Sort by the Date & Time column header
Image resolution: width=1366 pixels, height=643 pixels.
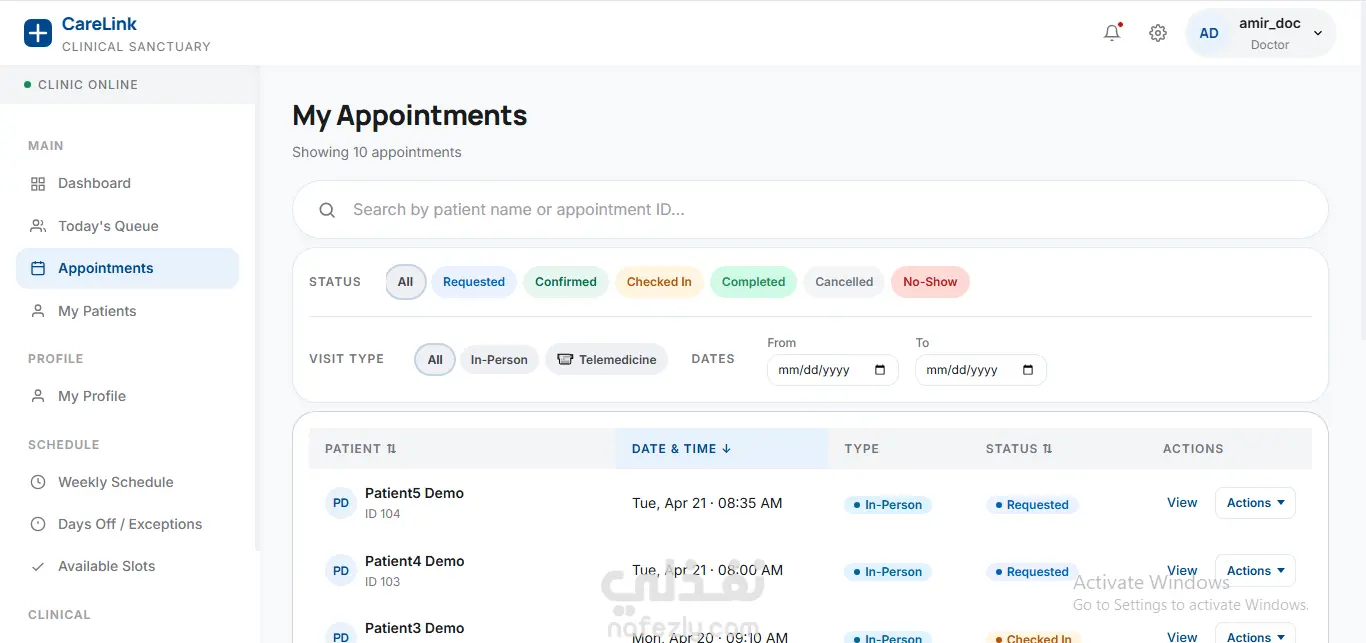[x=681, y=449]
